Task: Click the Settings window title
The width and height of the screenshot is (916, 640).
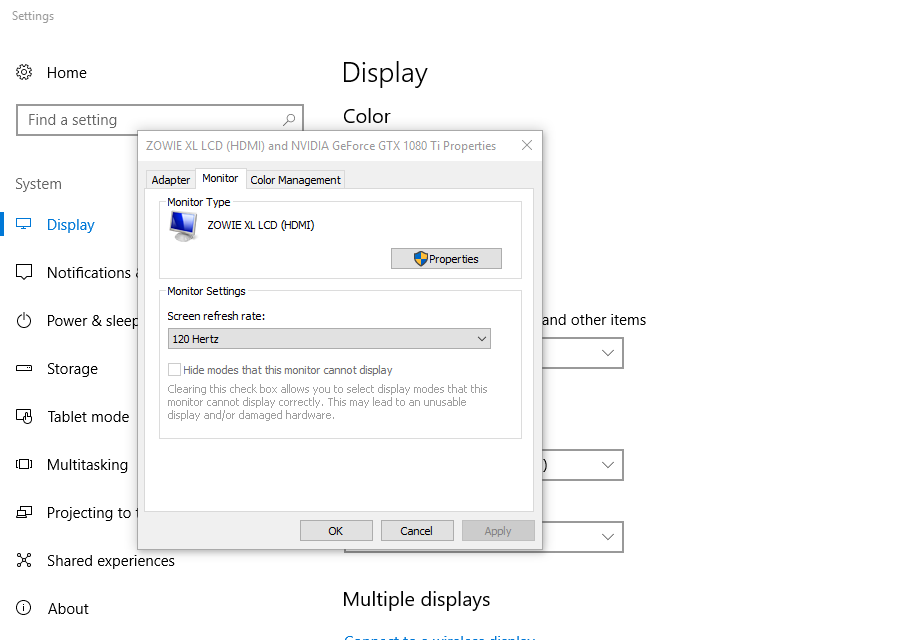Action: pyautogui.click(x=33, y=16)
